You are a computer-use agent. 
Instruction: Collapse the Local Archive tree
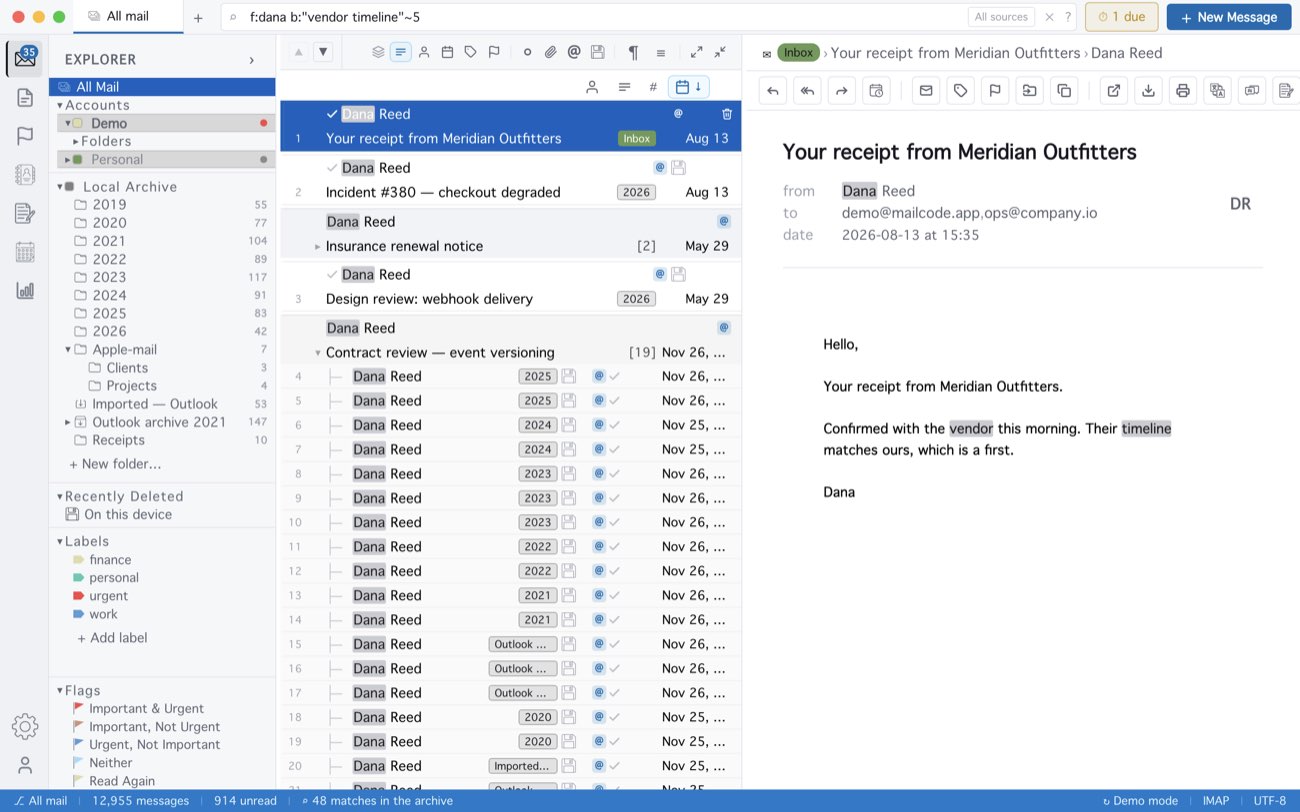(60, 187)
